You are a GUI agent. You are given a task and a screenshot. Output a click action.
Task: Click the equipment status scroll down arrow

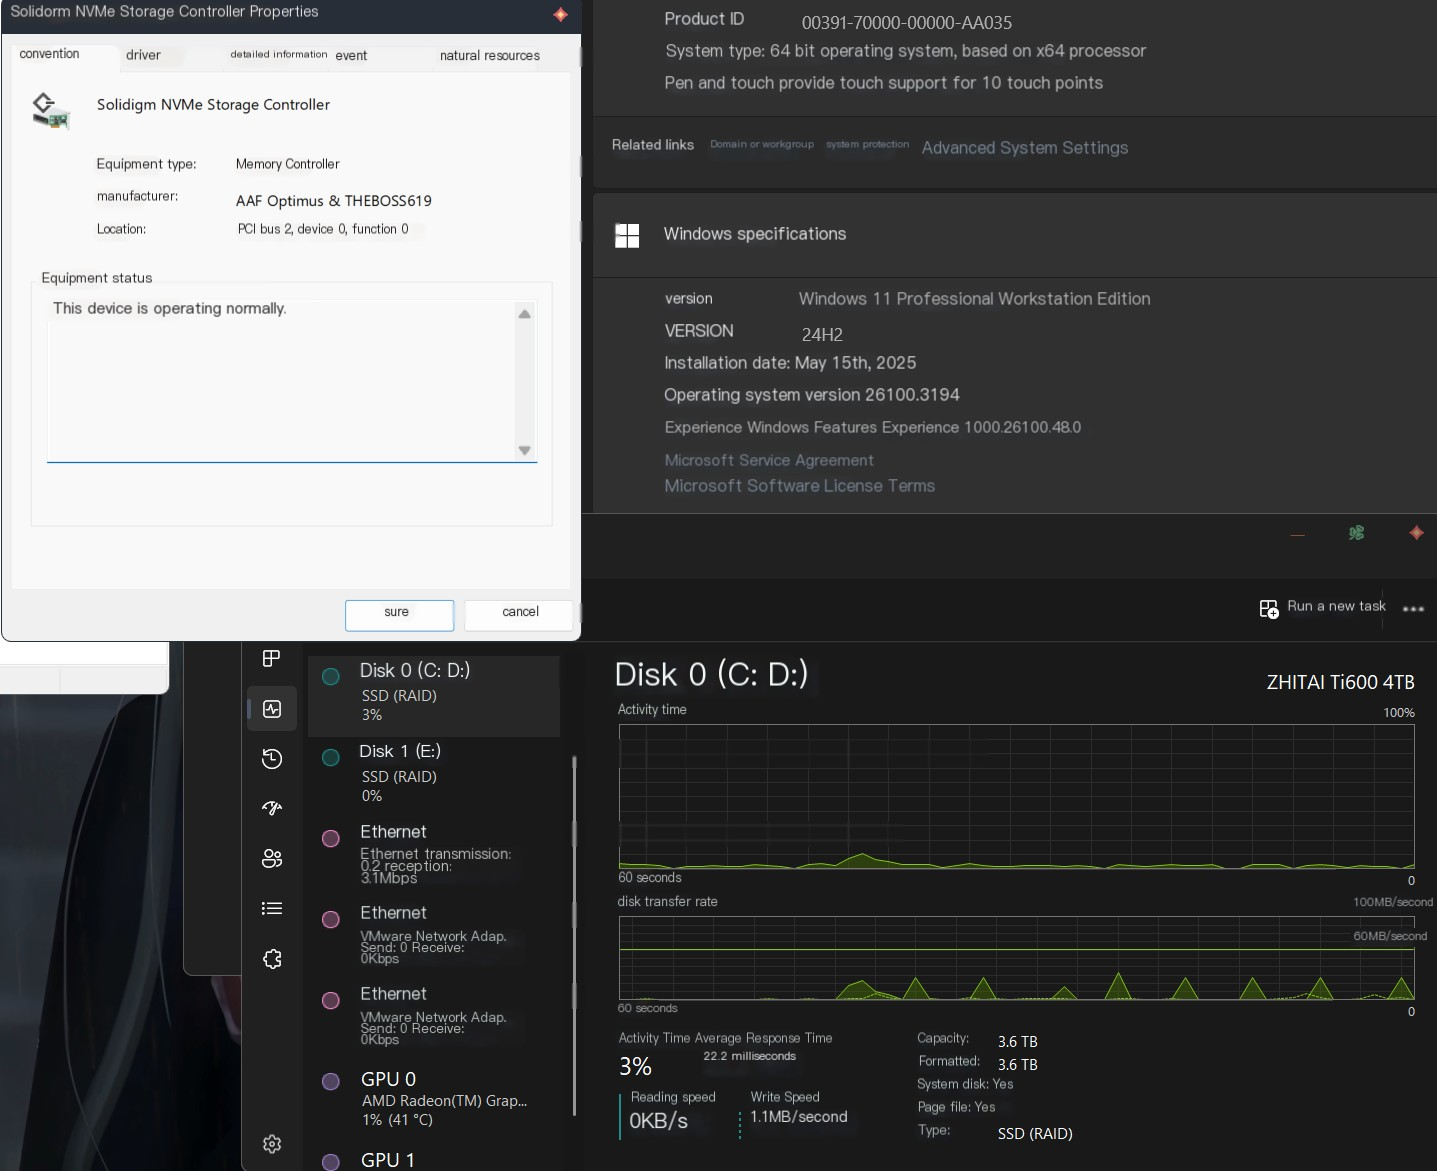524,450
